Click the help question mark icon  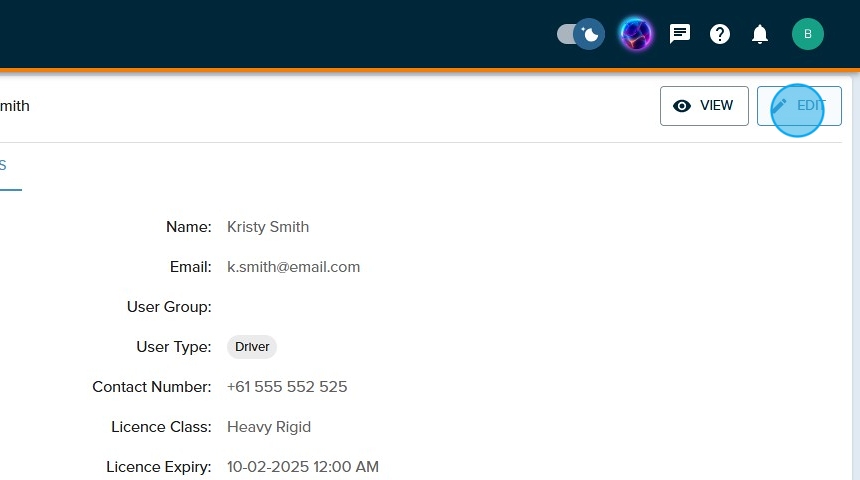pos(720,35)
